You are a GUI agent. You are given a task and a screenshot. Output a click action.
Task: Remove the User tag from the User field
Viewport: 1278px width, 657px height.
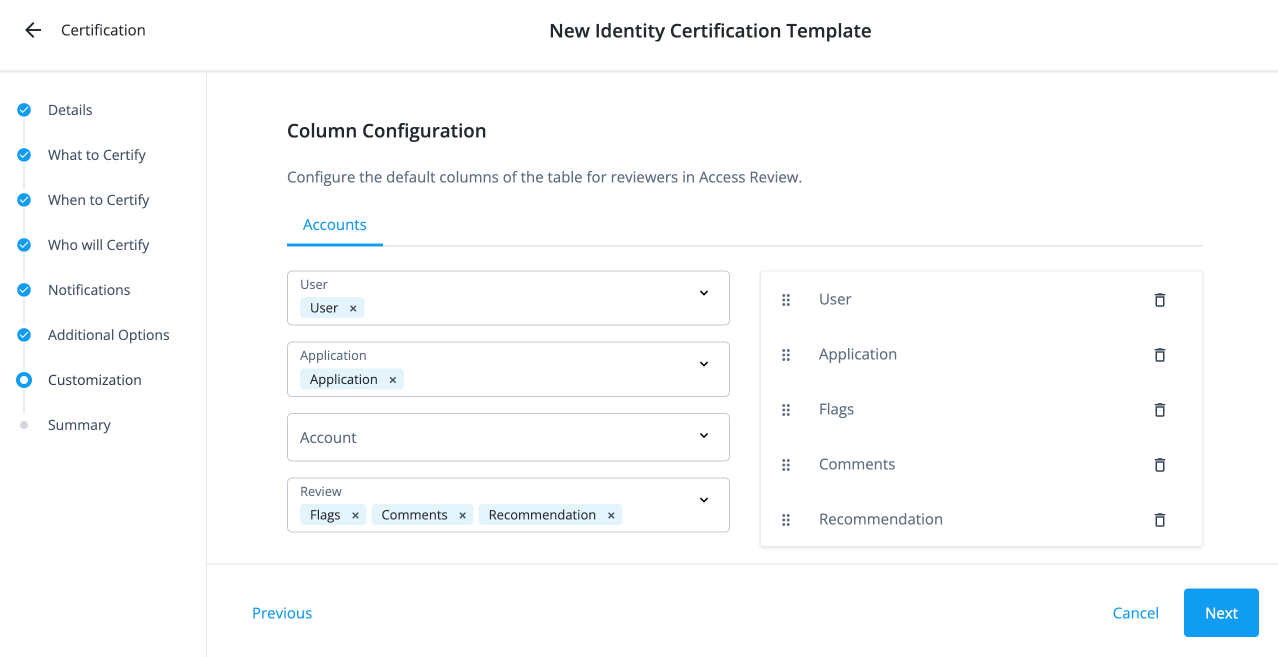click(x=351, y=307)
